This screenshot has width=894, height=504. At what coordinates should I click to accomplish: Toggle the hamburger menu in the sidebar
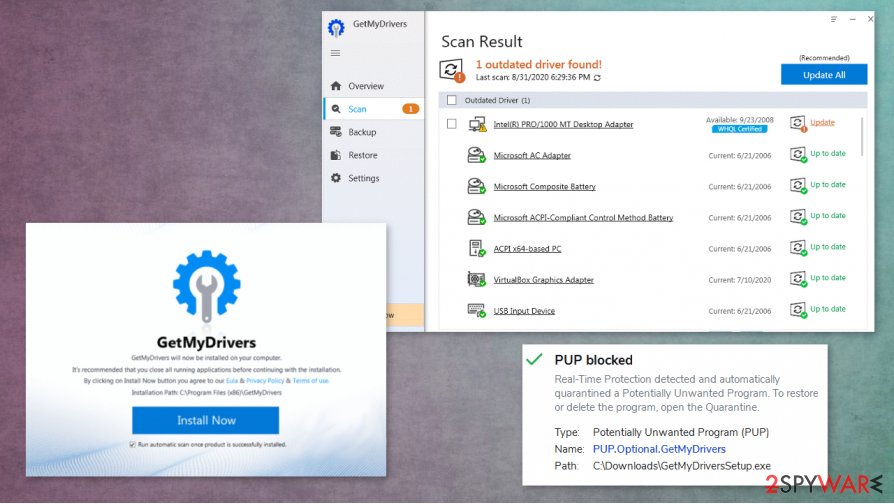[x=335, y=53]
